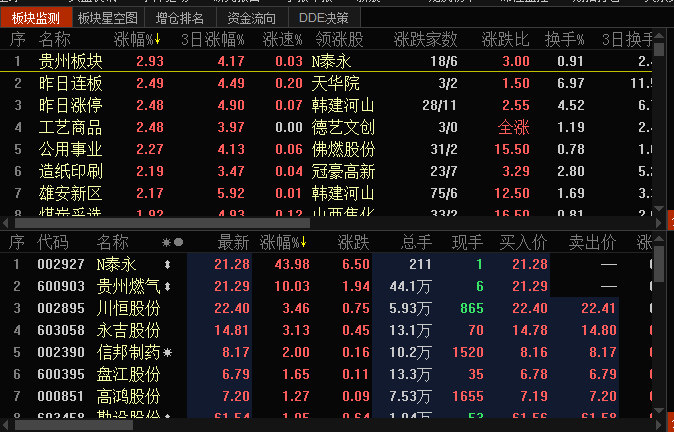Select stock 川恒股份
Viewport: 674px width, 432px height.
point(326,308)
